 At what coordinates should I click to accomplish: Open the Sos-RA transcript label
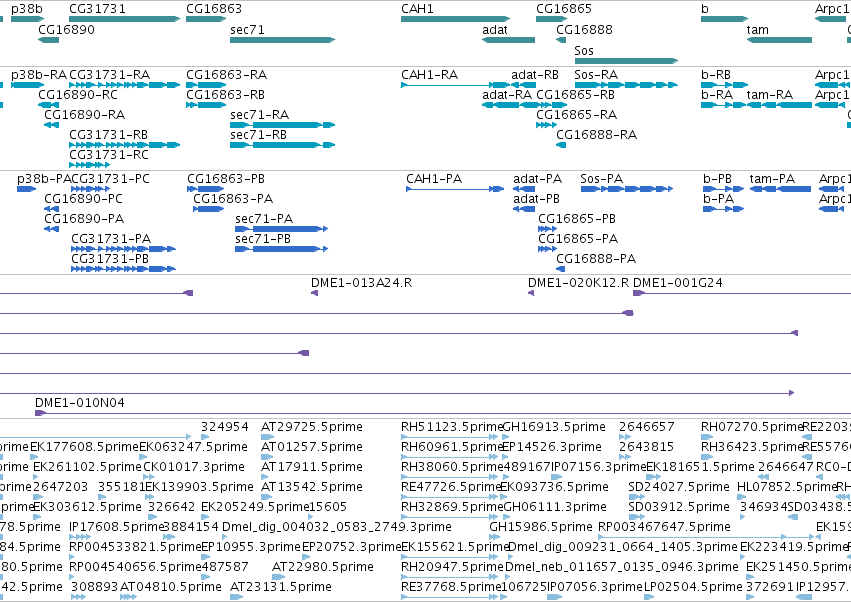click(596, 75)
